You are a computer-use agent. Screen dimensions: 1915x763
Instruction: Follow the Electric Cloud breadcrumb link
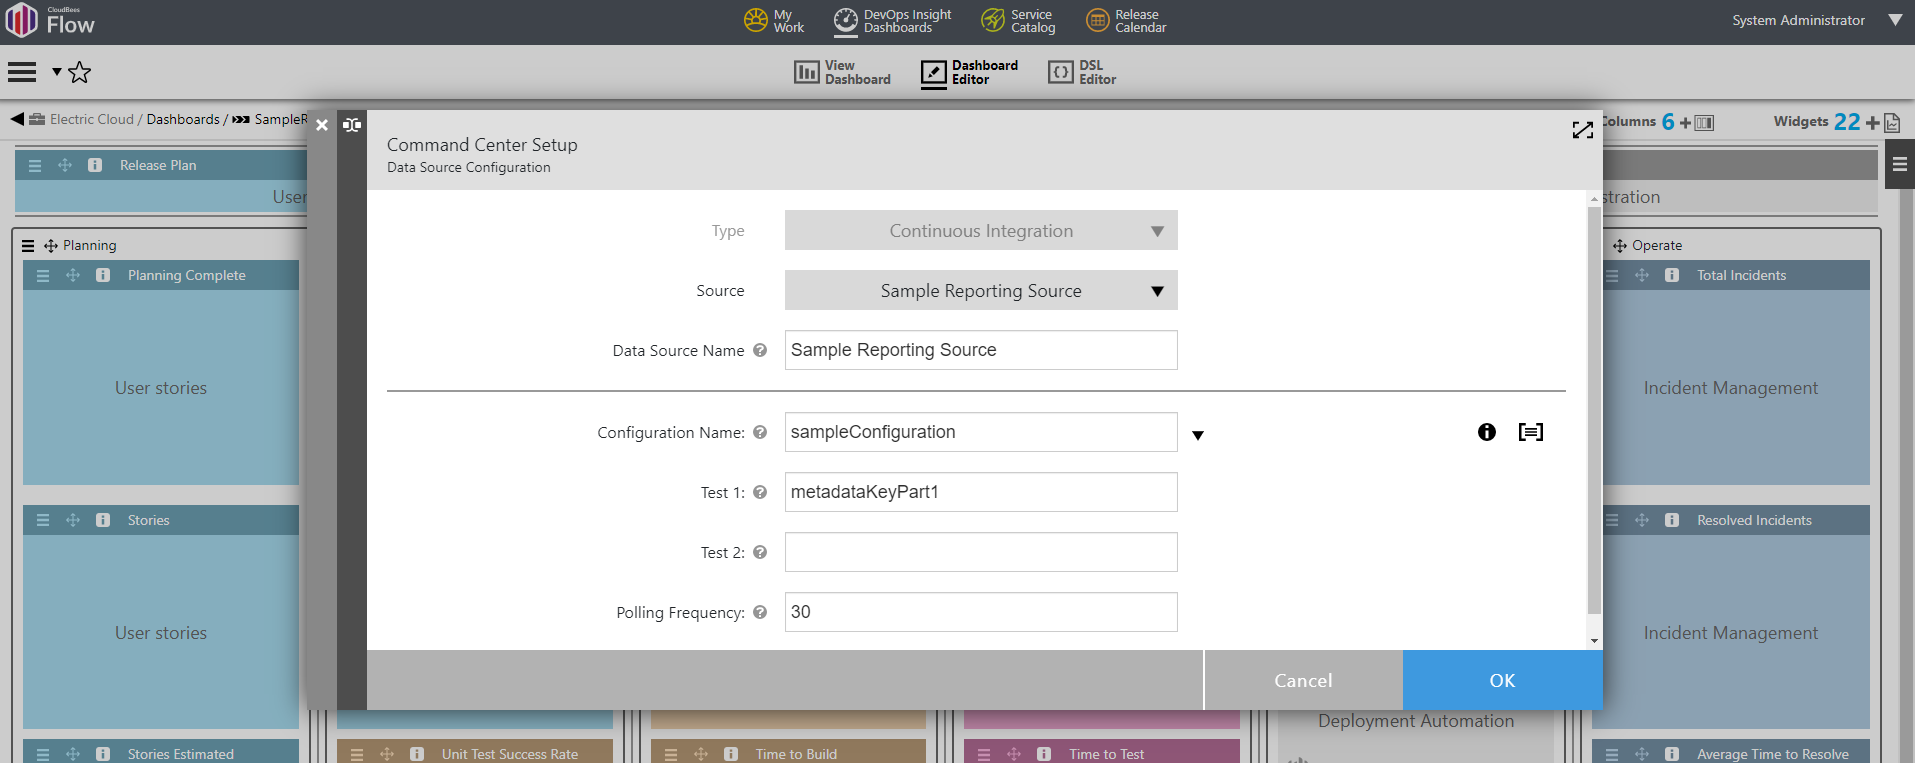tap(91, 119)
